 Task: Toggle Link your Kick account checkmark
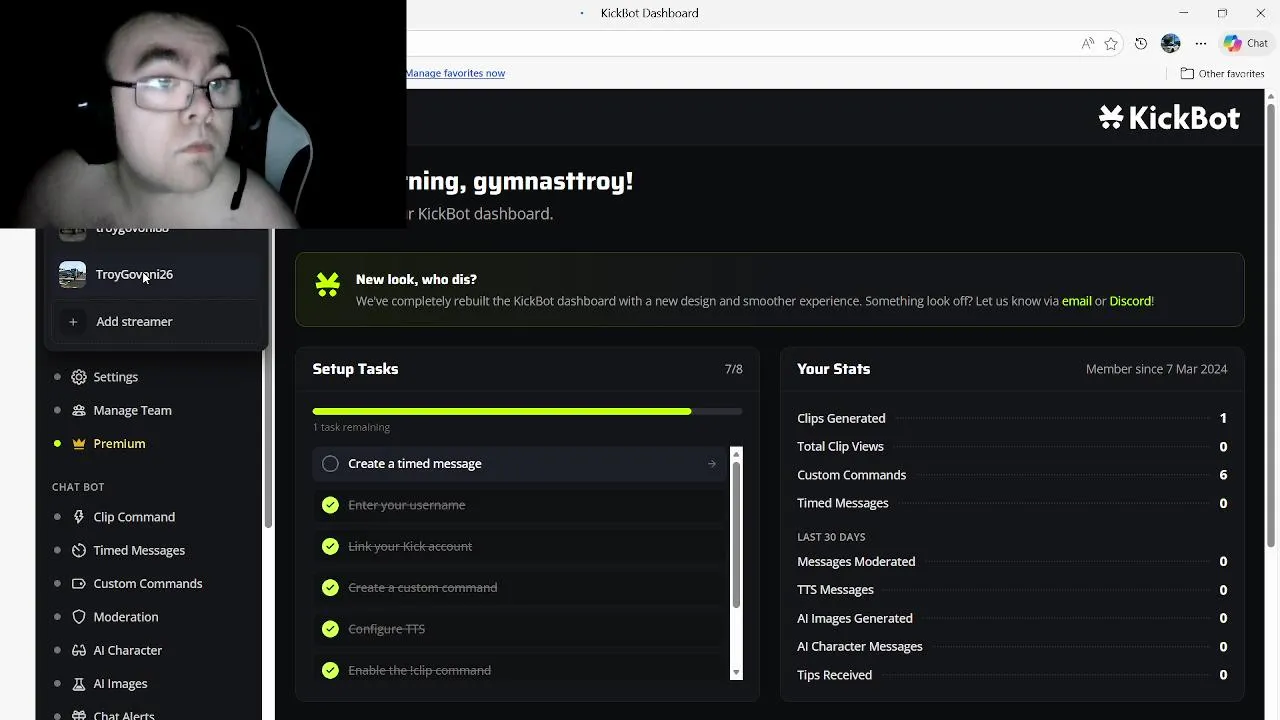pos(330,546)
